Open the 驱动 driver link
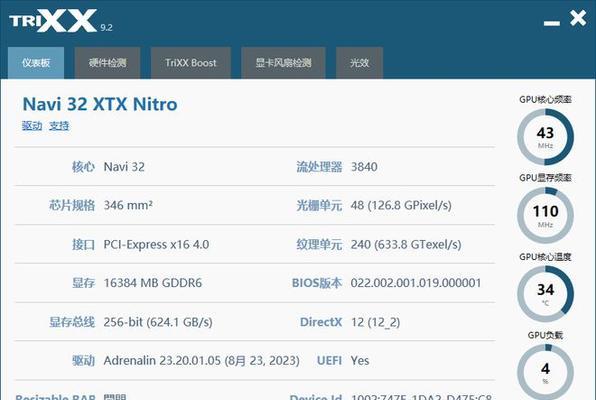Image resolution: width=596 pixels, height=400 pixels. [32, 126]
